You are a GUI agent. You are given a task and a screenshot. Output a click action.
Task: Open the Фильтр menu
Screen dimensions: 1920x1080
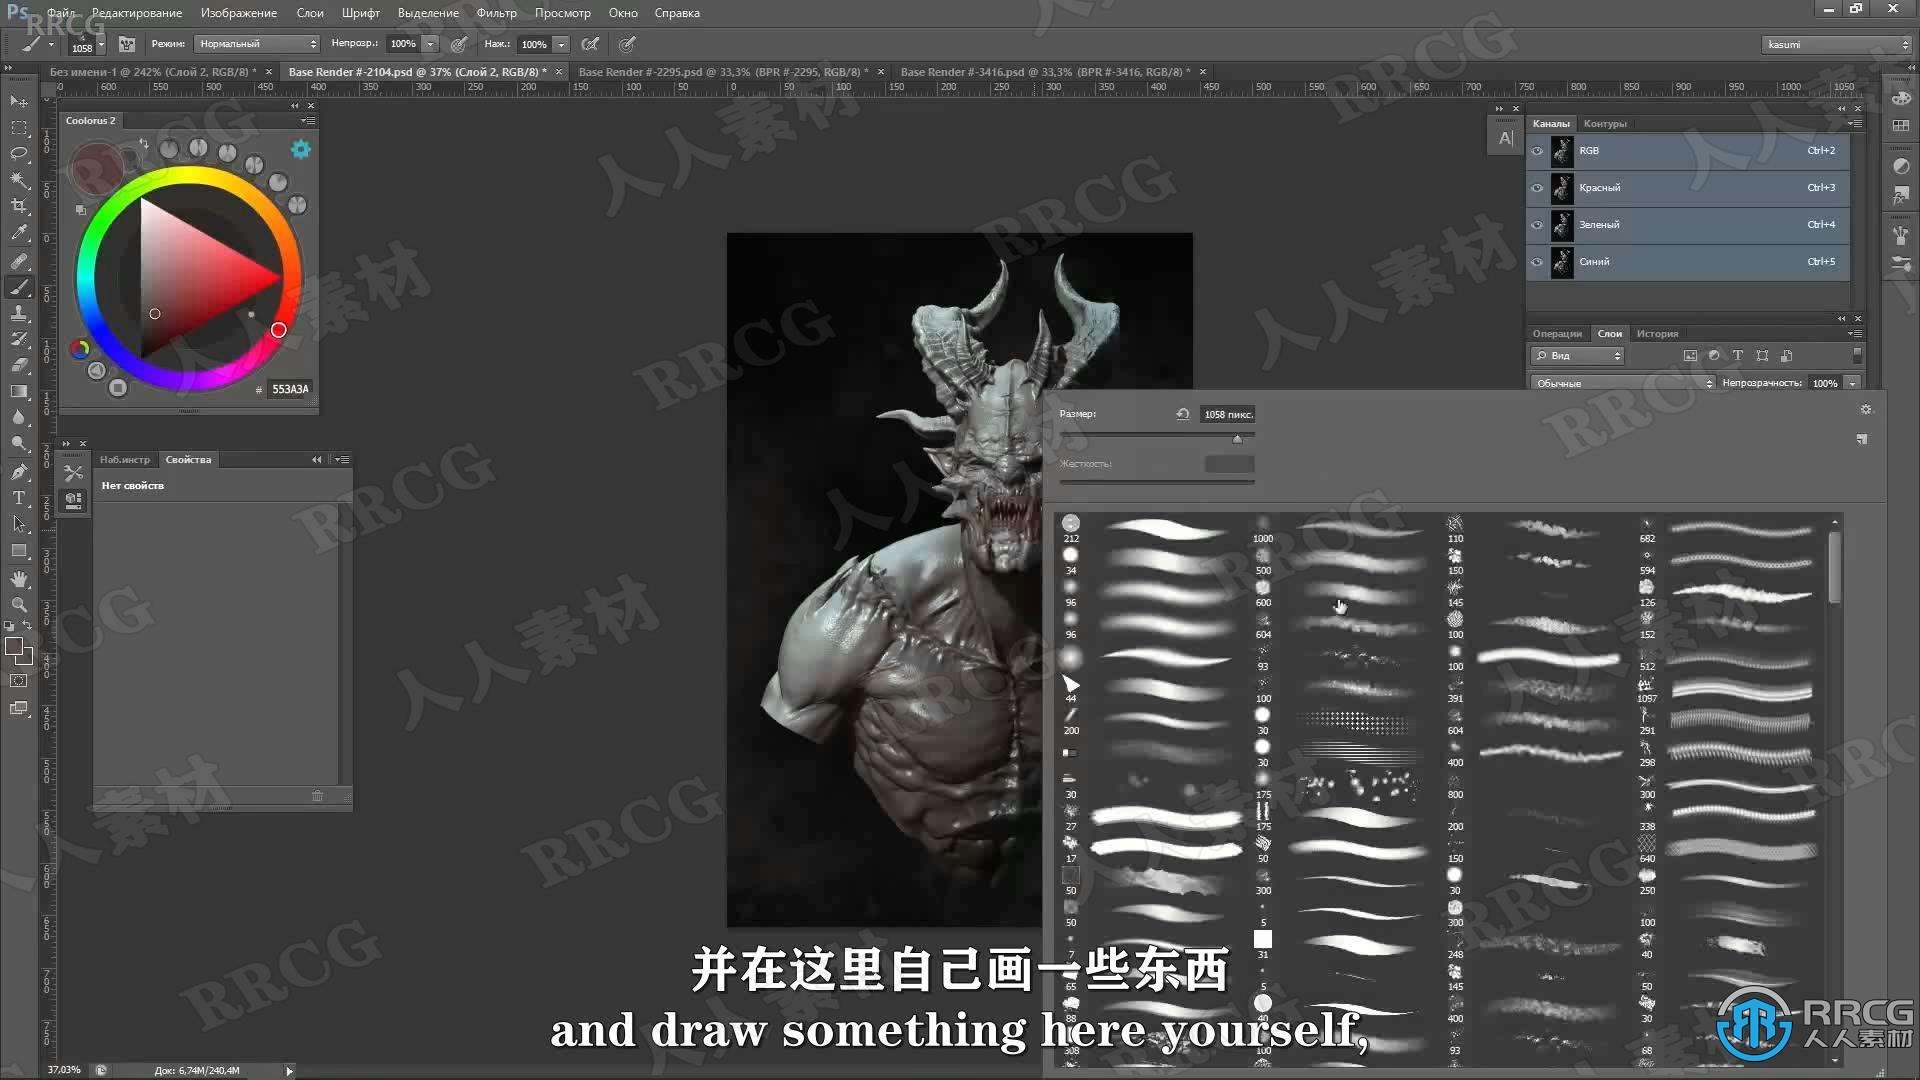[496, 13]
